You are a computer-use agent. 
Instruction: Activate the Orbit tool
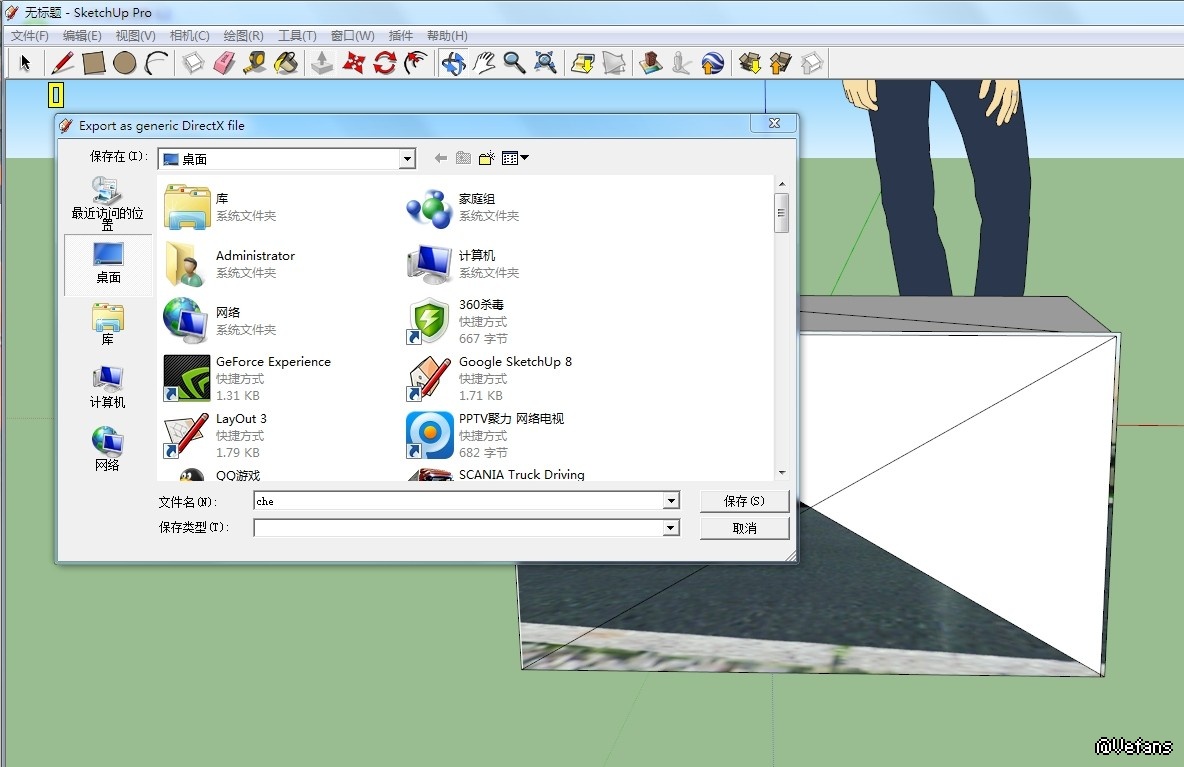point(453,63)
